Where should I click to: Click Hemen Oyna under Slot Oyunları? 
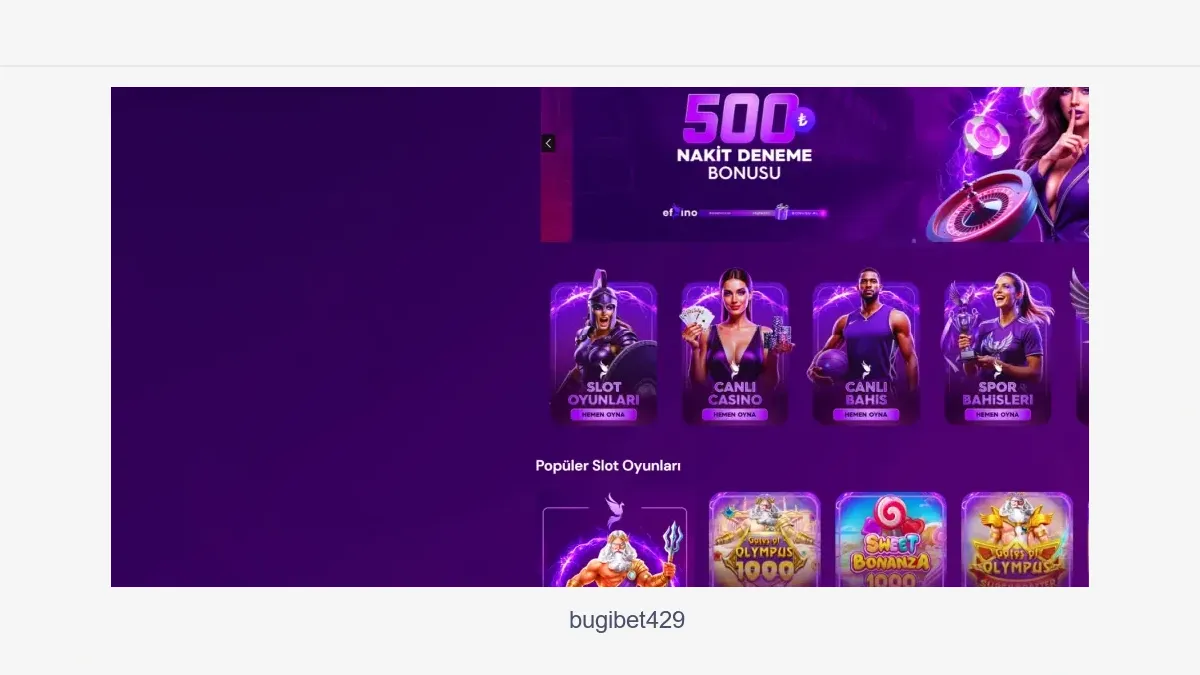pos(603,414)
